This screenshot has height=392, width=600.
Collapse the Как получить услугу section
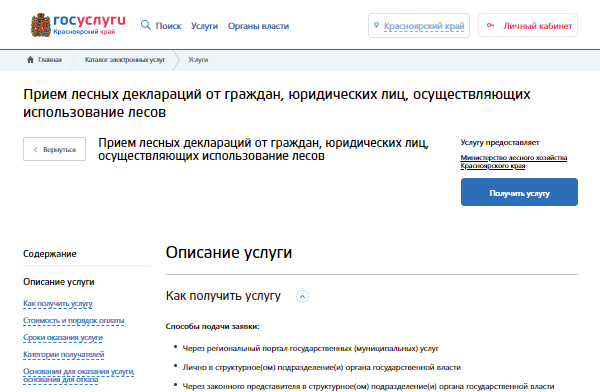(302, 296)
